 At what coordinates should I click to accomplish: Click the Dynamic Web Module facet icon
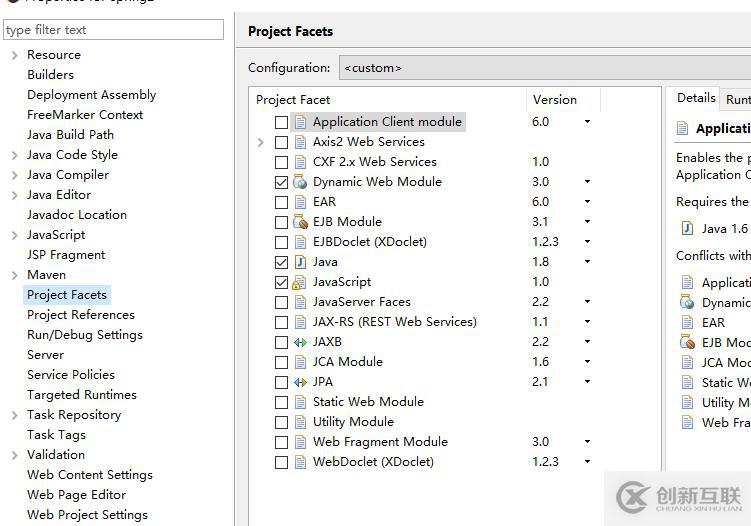[300, 182]
